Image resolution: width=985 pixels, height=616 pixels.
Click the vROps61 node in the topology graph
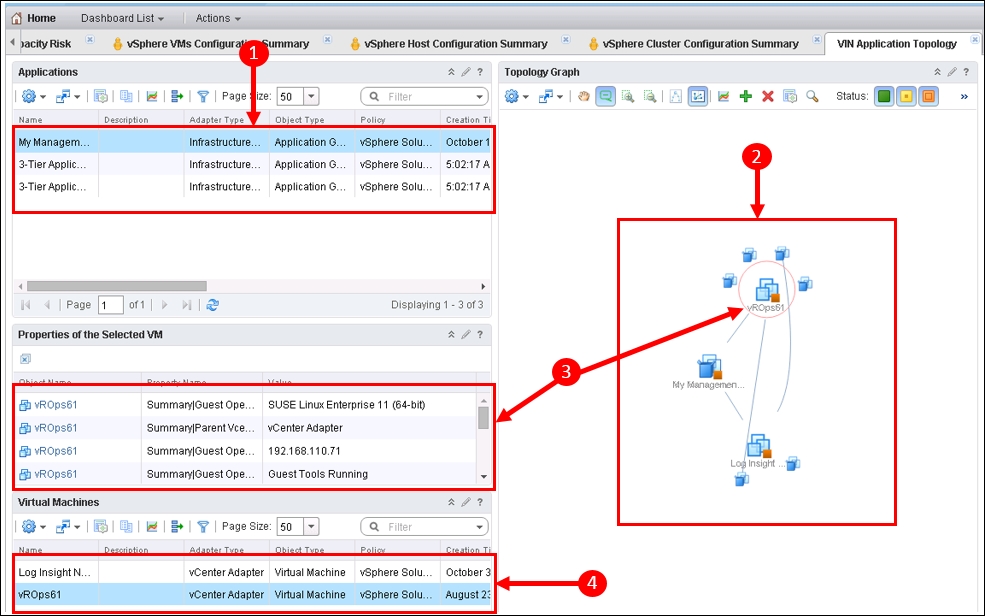(x=766, y=291)
